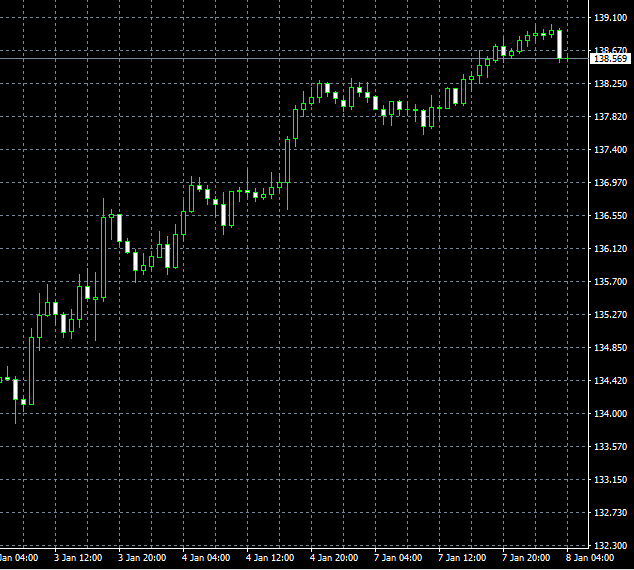Image resolution: width=634 pixels, height=570 pixels.
Task: Click the 133.150 price axis label
Action: [610, 480]
